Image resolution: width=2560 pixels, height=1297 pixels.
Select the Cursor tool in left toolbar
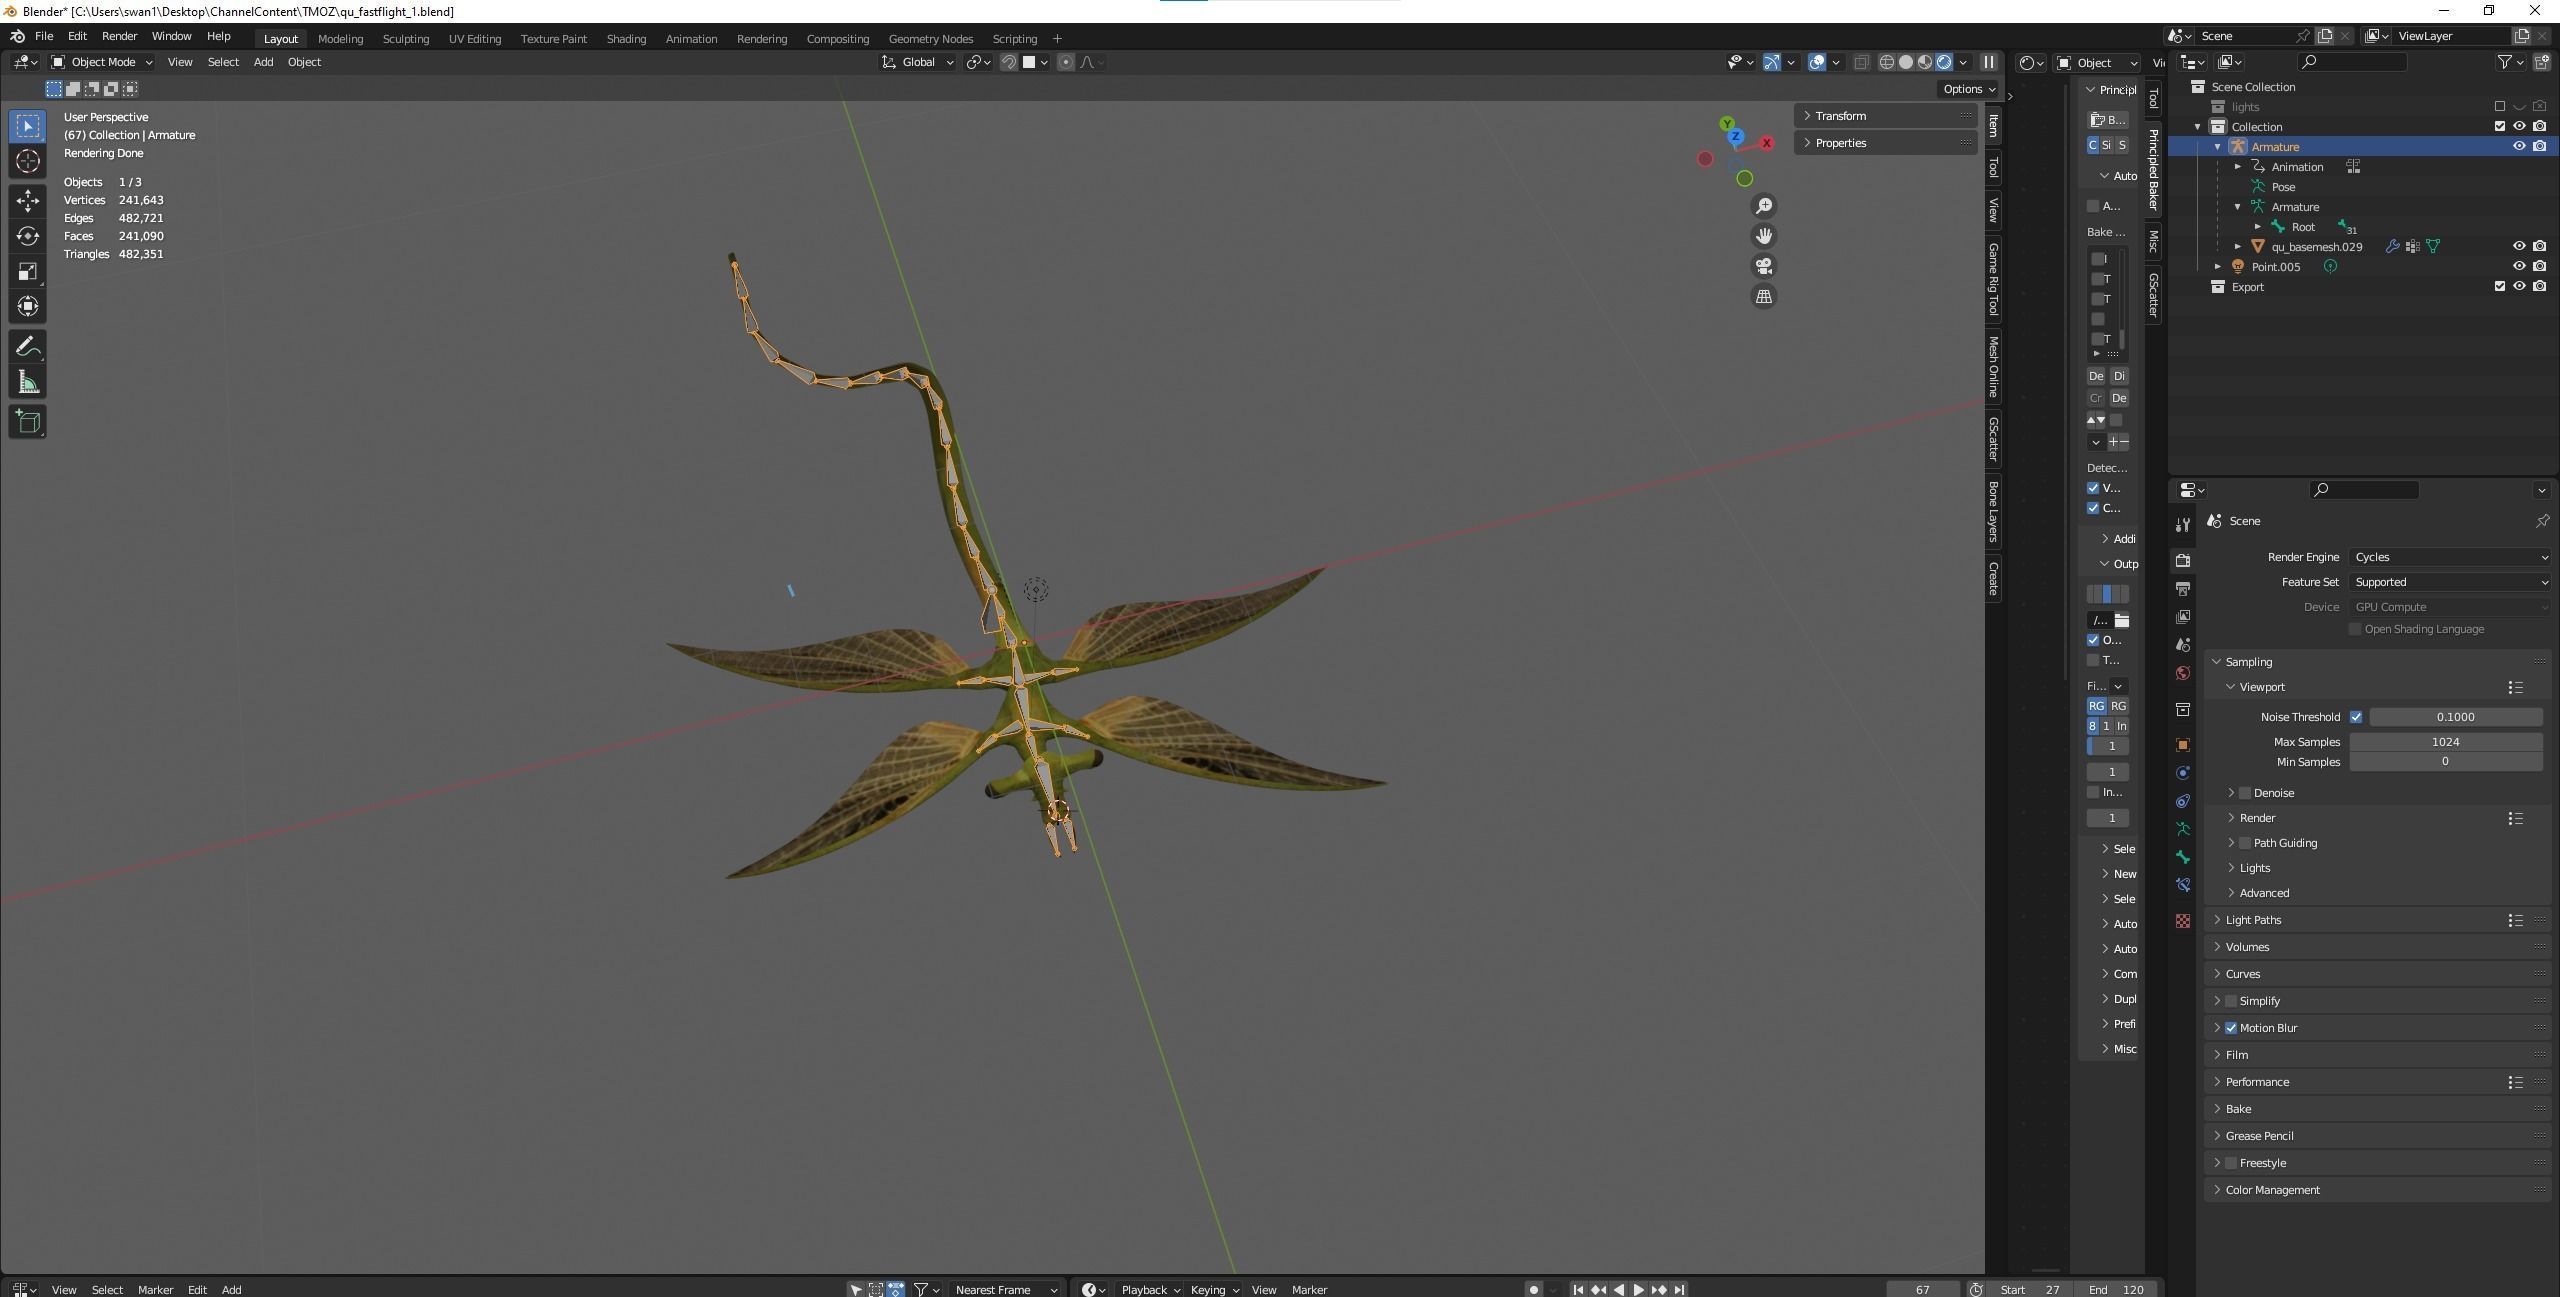coord(28,161)
